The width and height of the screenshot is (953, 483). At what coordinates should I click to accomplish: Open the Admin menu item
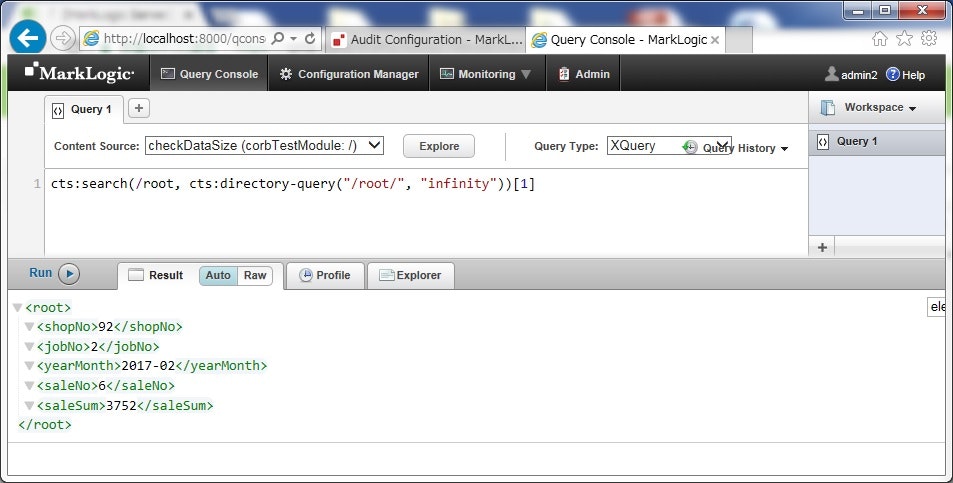click(x=583, y=74)
